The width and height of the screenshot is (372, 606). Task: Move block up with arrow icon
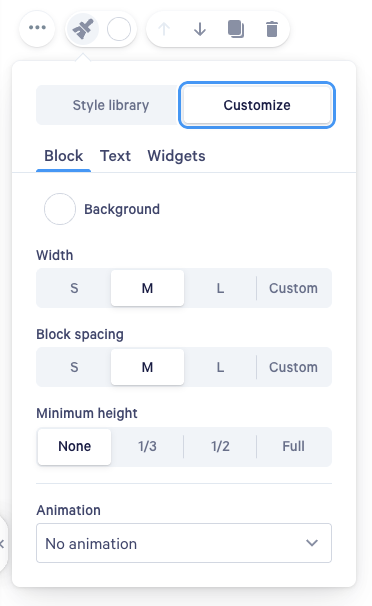pos(164,29)
